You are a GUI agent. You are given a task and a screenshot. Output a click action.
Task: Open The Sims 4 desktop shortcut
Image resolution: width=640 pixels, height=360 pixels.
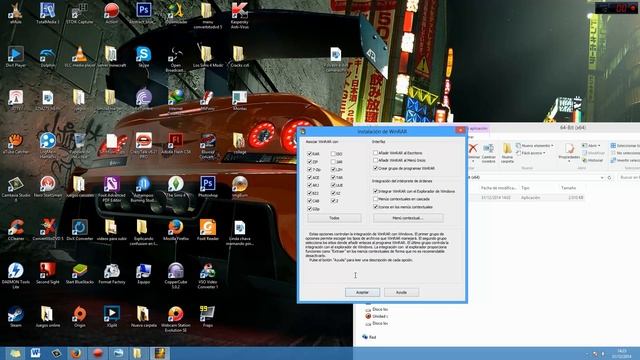click(x=176, y=187)
